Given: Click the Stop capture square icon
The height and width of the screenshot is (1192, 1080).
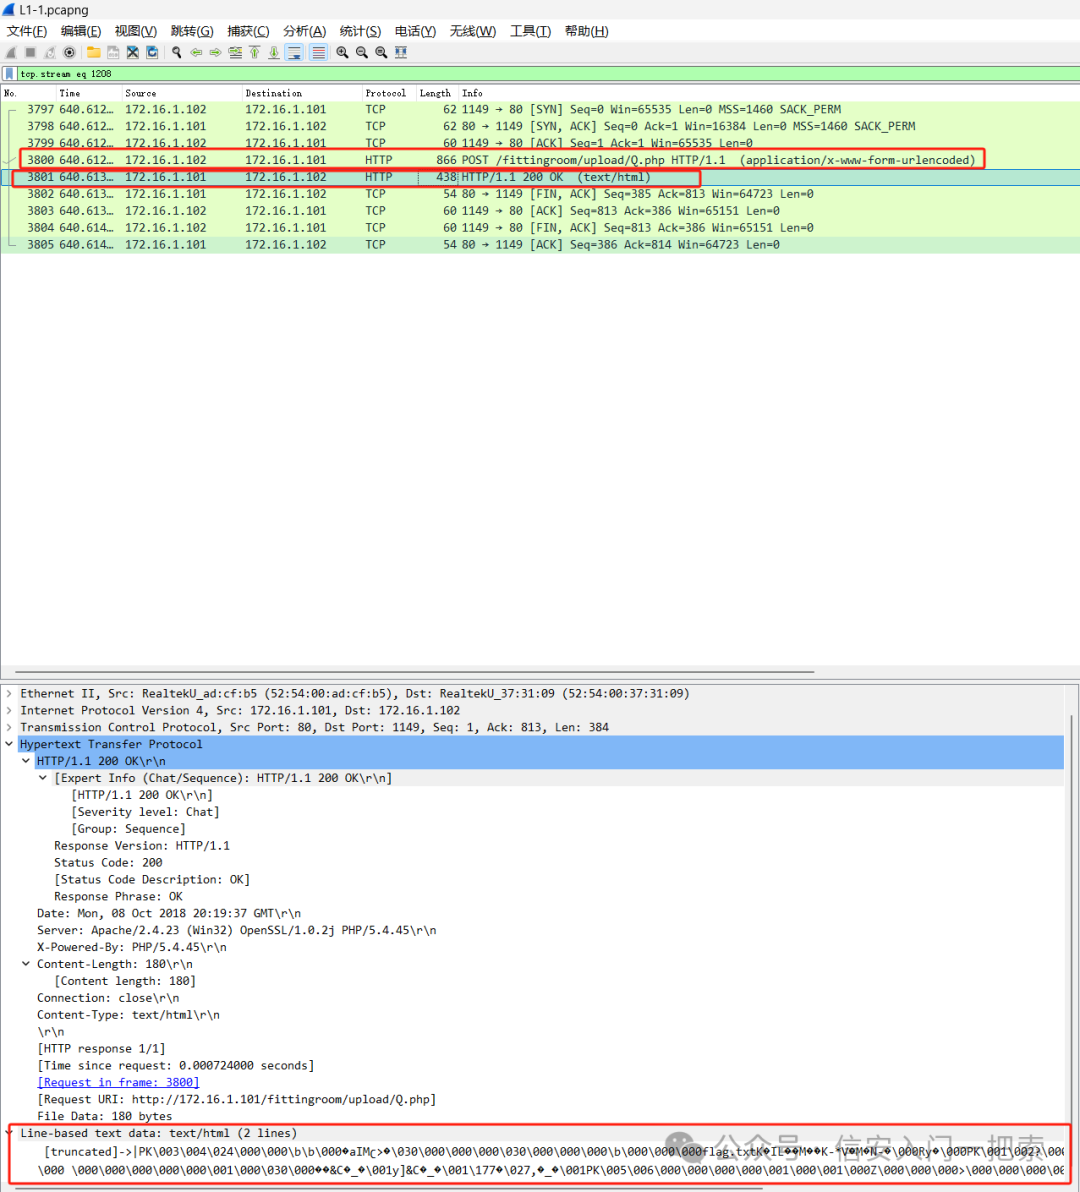Looking at the screenshot, I should click(x=30, y=52).
